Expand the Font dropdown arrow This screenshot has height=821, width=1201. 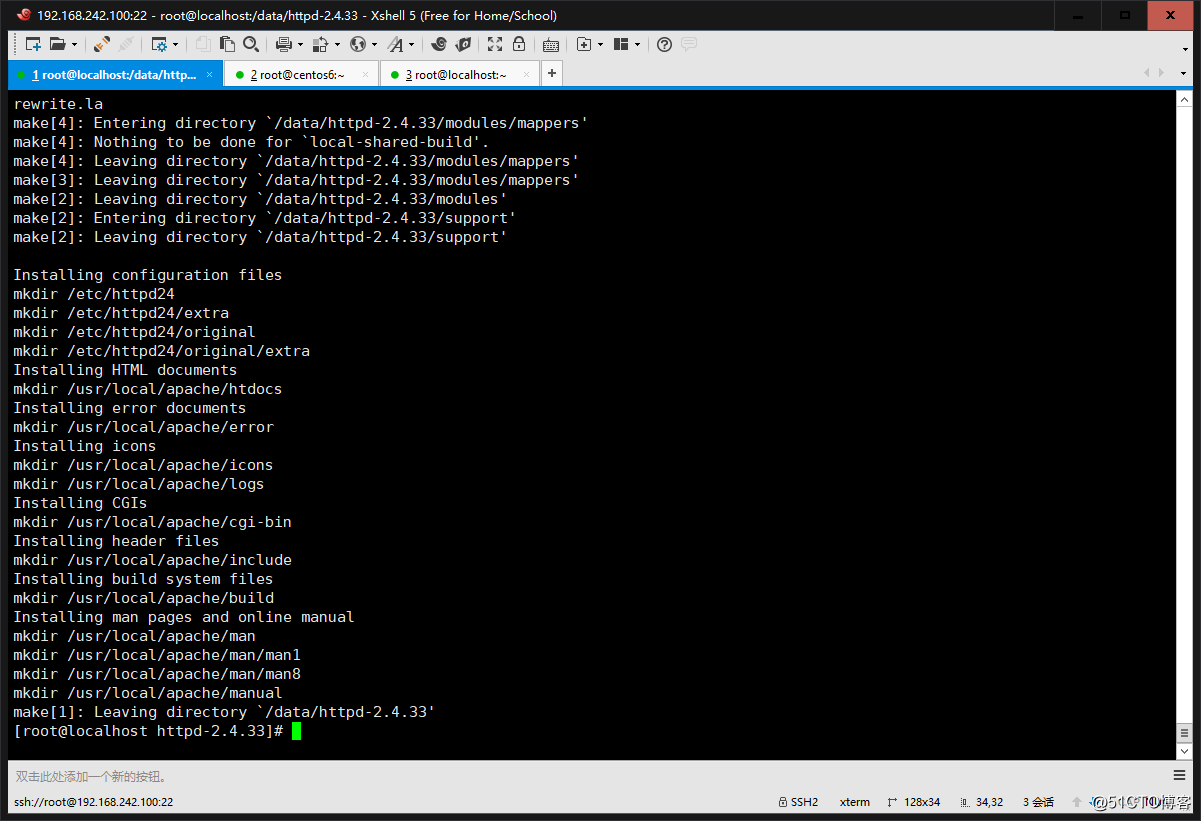411,44
